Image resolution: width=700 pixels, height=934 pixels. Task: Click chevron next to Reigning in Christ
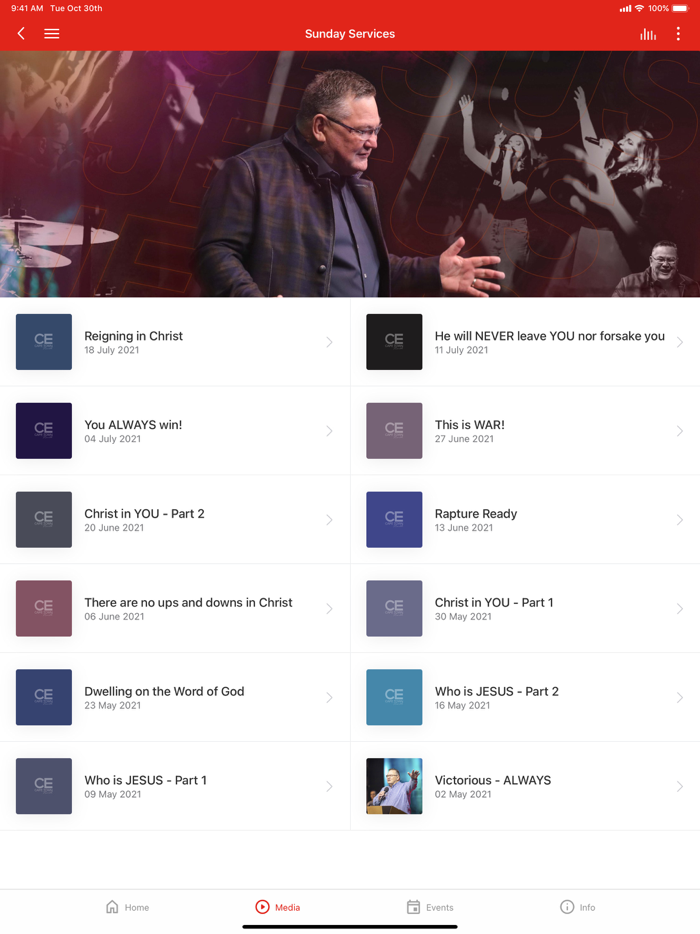point(329,342)
